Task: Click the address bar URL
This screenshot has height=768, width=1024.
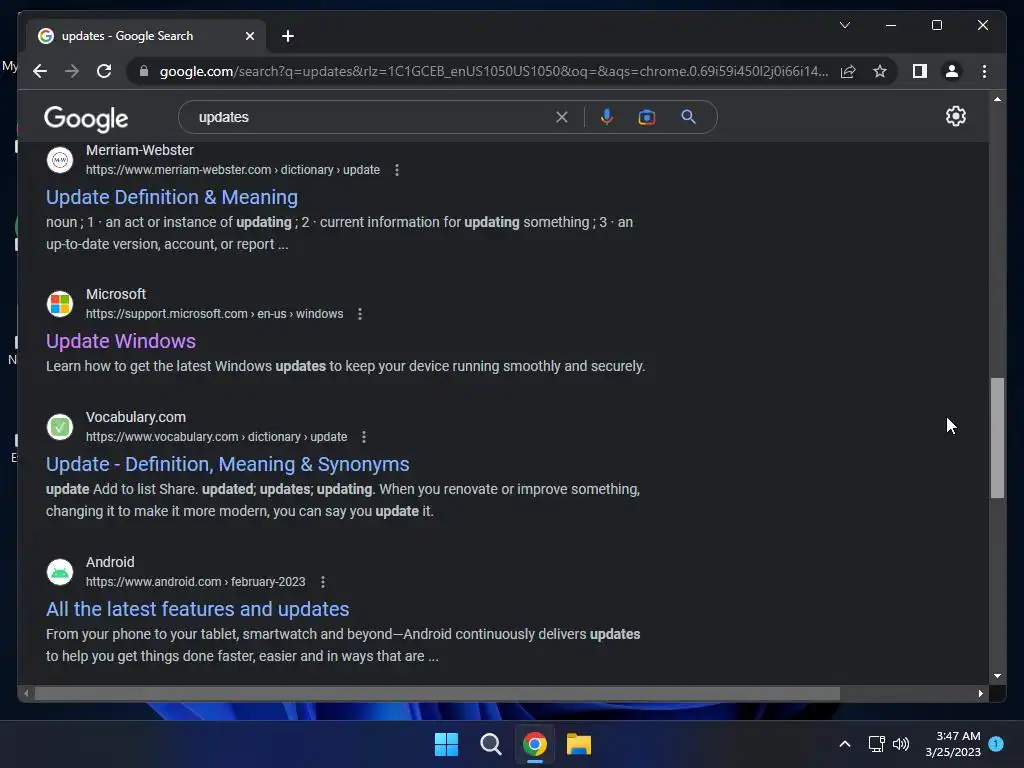Action: [x=494, y=71]
